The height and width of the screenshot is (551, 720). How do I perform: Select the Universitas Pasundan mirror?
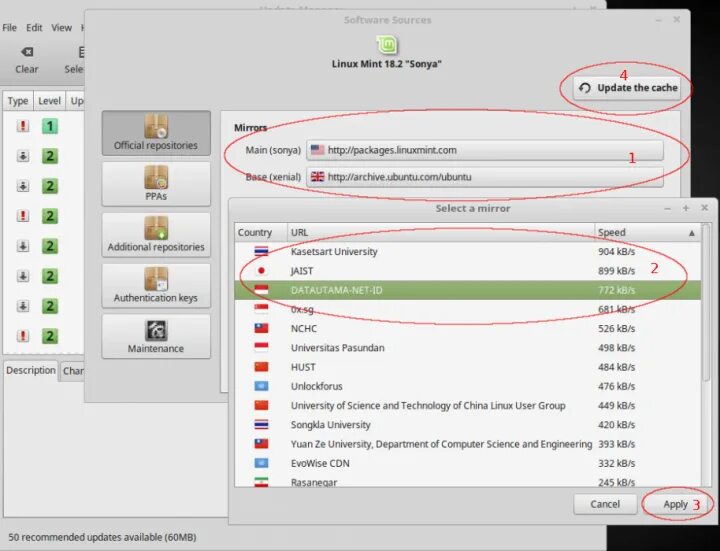point(467,348)
